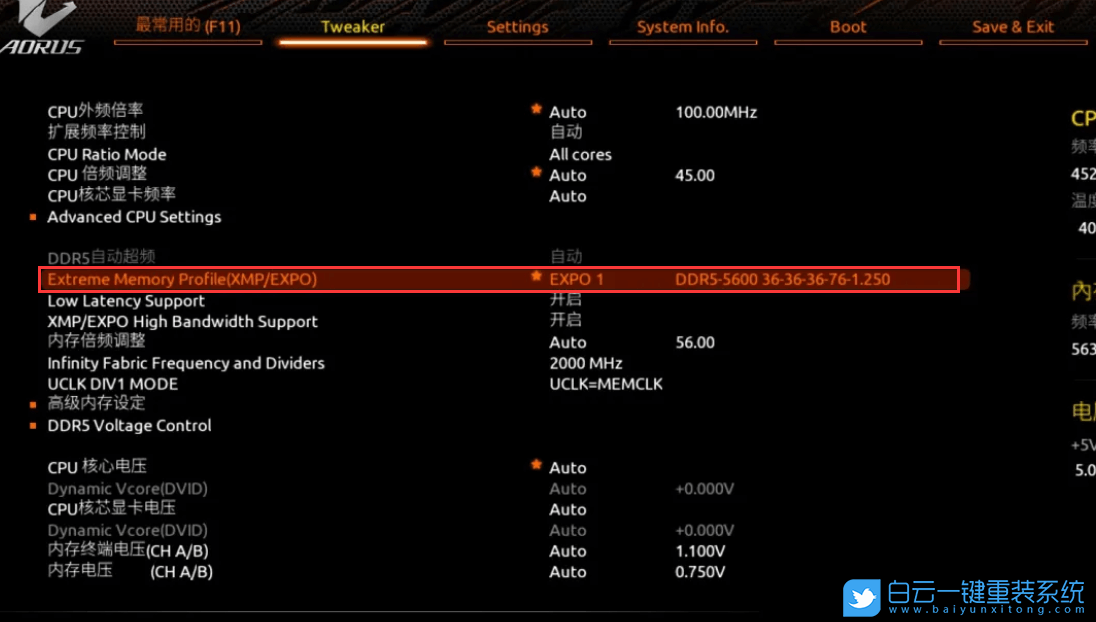The width and height of the screenshot is (1096, 622).
Task: Go to the Save & Exit tab
Action: coord(1012,27)
